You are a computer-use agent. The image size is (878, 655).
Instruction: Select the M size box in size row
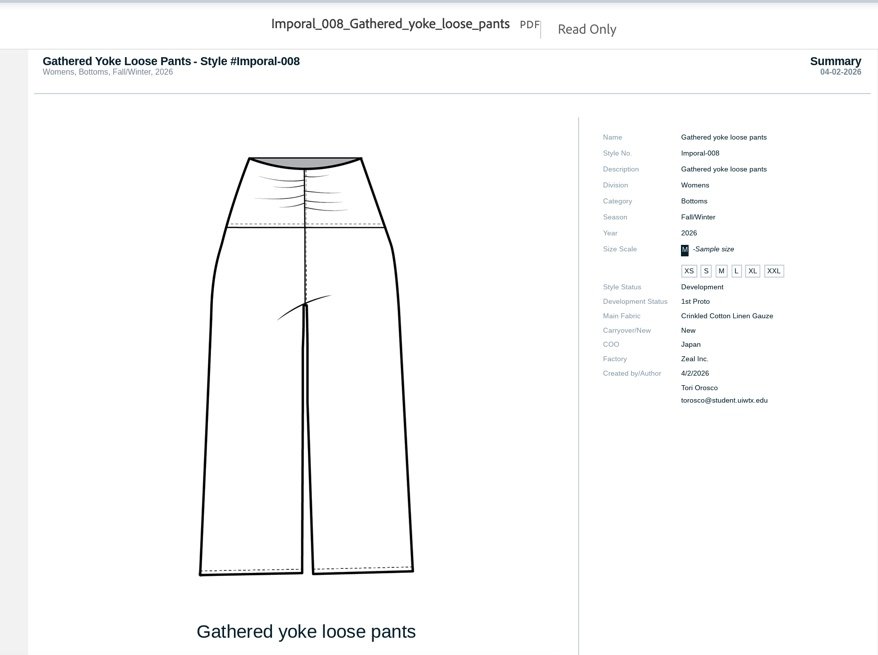coord(721,271)
